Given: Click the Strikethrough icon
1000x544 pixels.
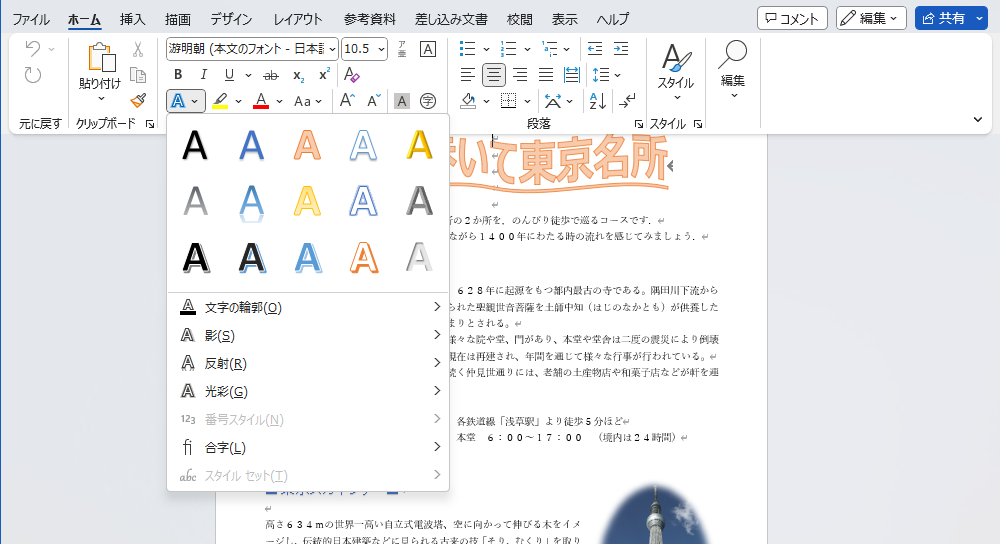Looking at the screenshot, I should tap(271, 75).
